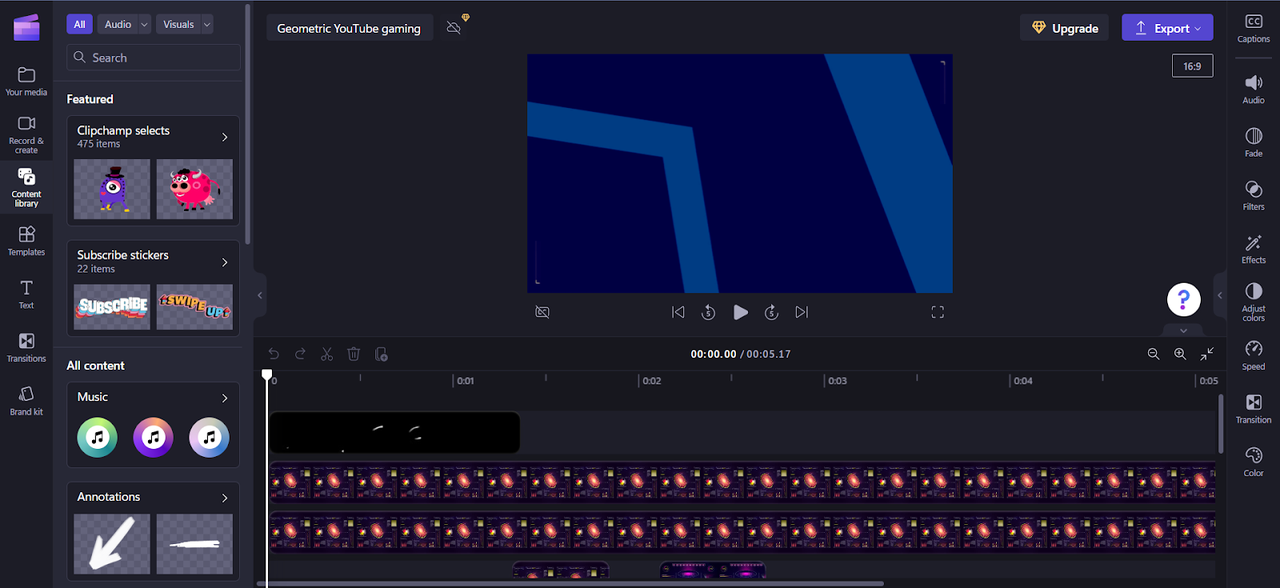Open Export dropdown
This screenshot has height=588, width=1280.
coord(1167,28)
